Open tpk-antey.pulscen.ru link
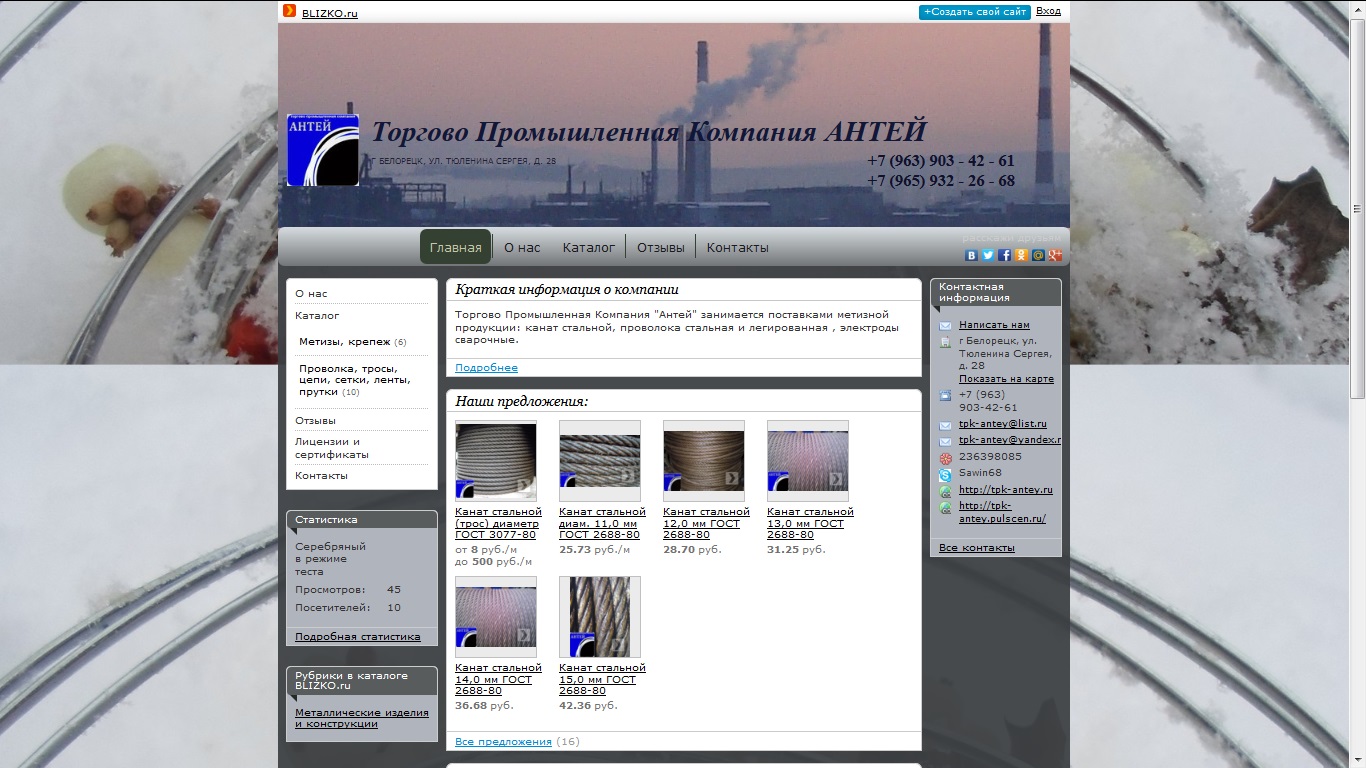Image resolution: width=1366 pixels, height=768 pixels. tap(1002, 512)
